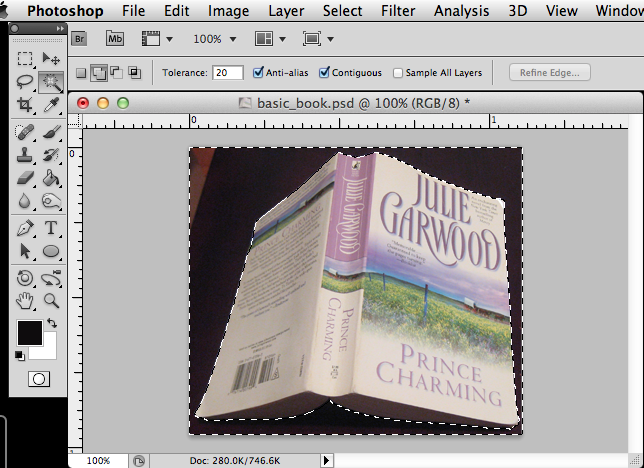
Task: Open the Photoshop application menu
Action: point(65,11)
